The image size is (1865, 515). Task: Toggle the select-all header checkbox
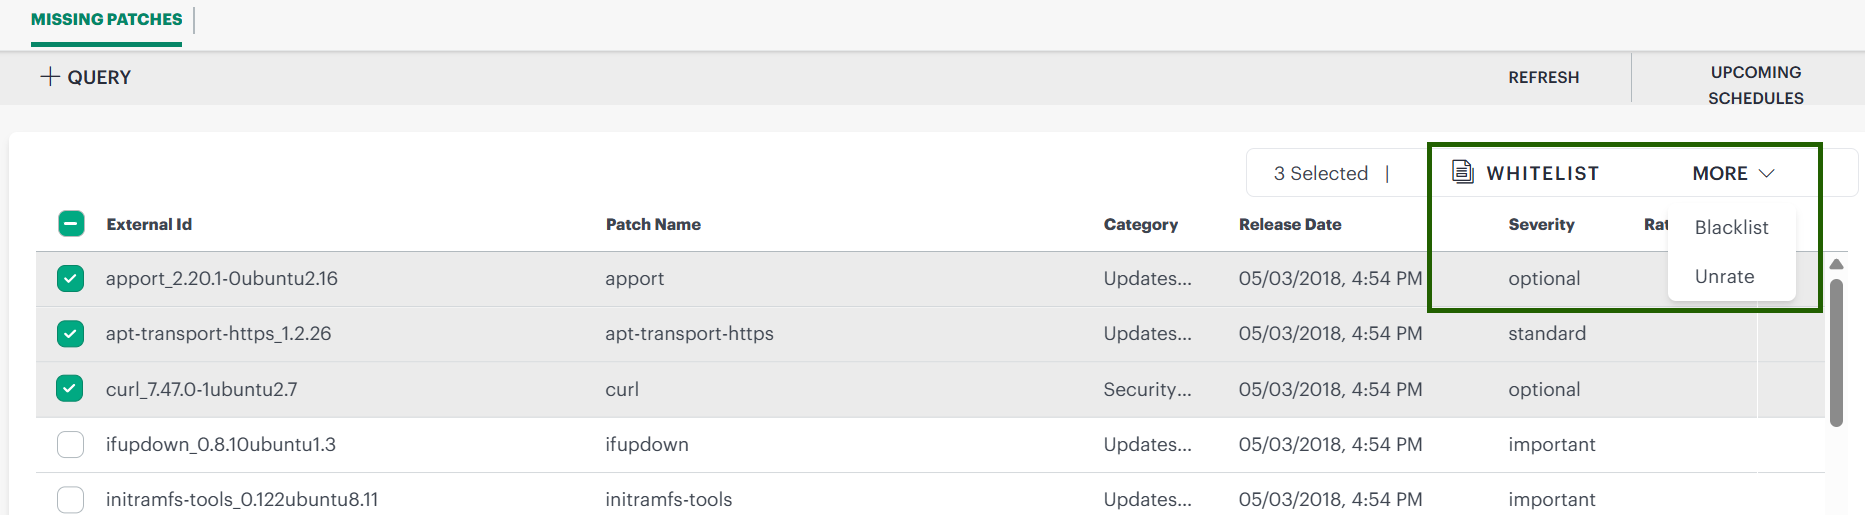click(71, 224)
